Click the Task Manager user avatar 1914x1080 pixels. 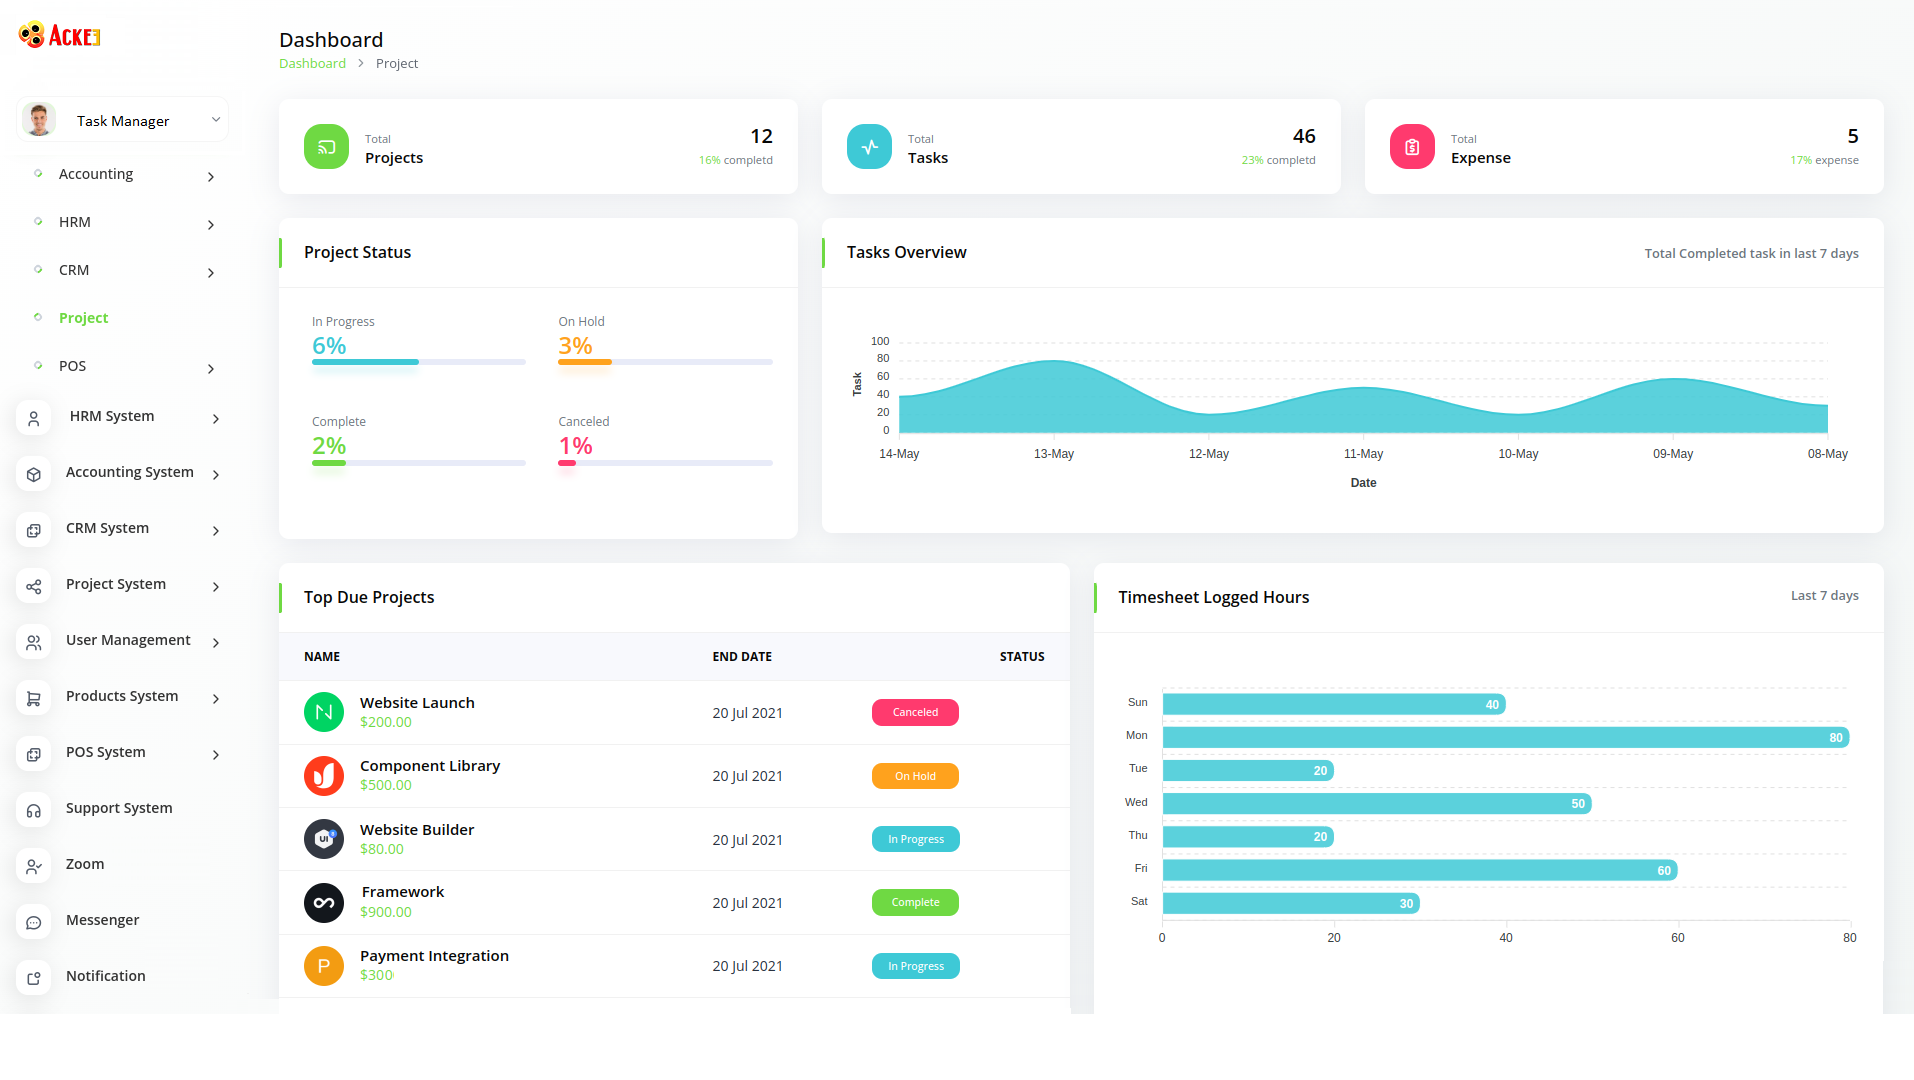click(x=40, y=120)
